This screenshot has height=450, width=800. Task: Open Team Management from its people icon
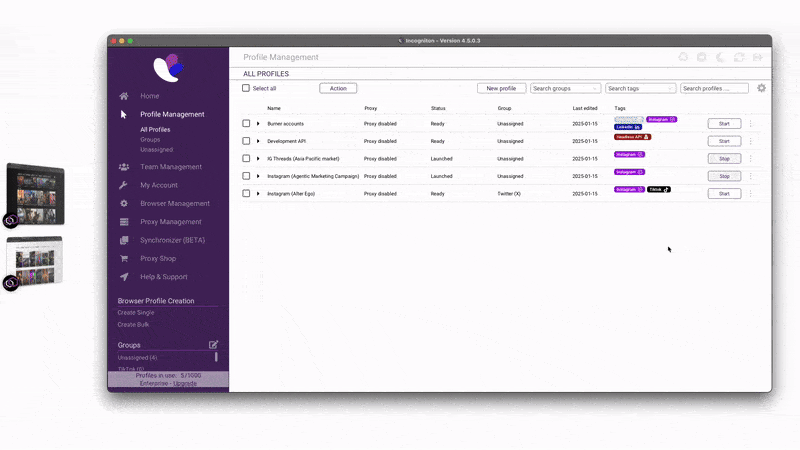pos(123,167)
